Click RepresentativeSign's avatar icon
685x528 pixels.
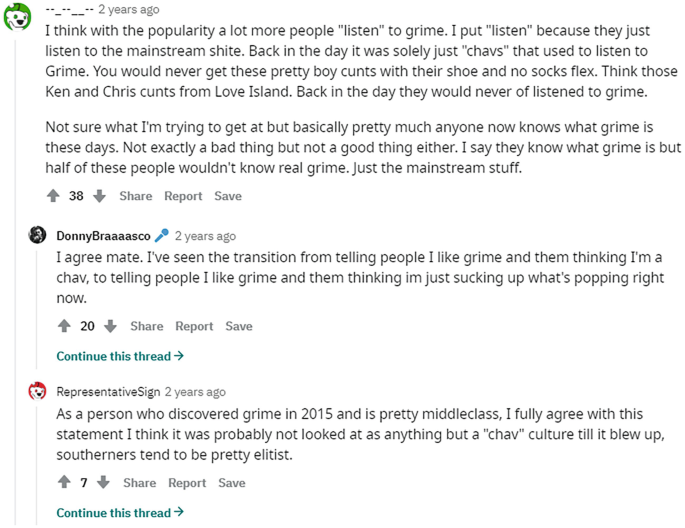pyautogui.click(x=38, y=392)
